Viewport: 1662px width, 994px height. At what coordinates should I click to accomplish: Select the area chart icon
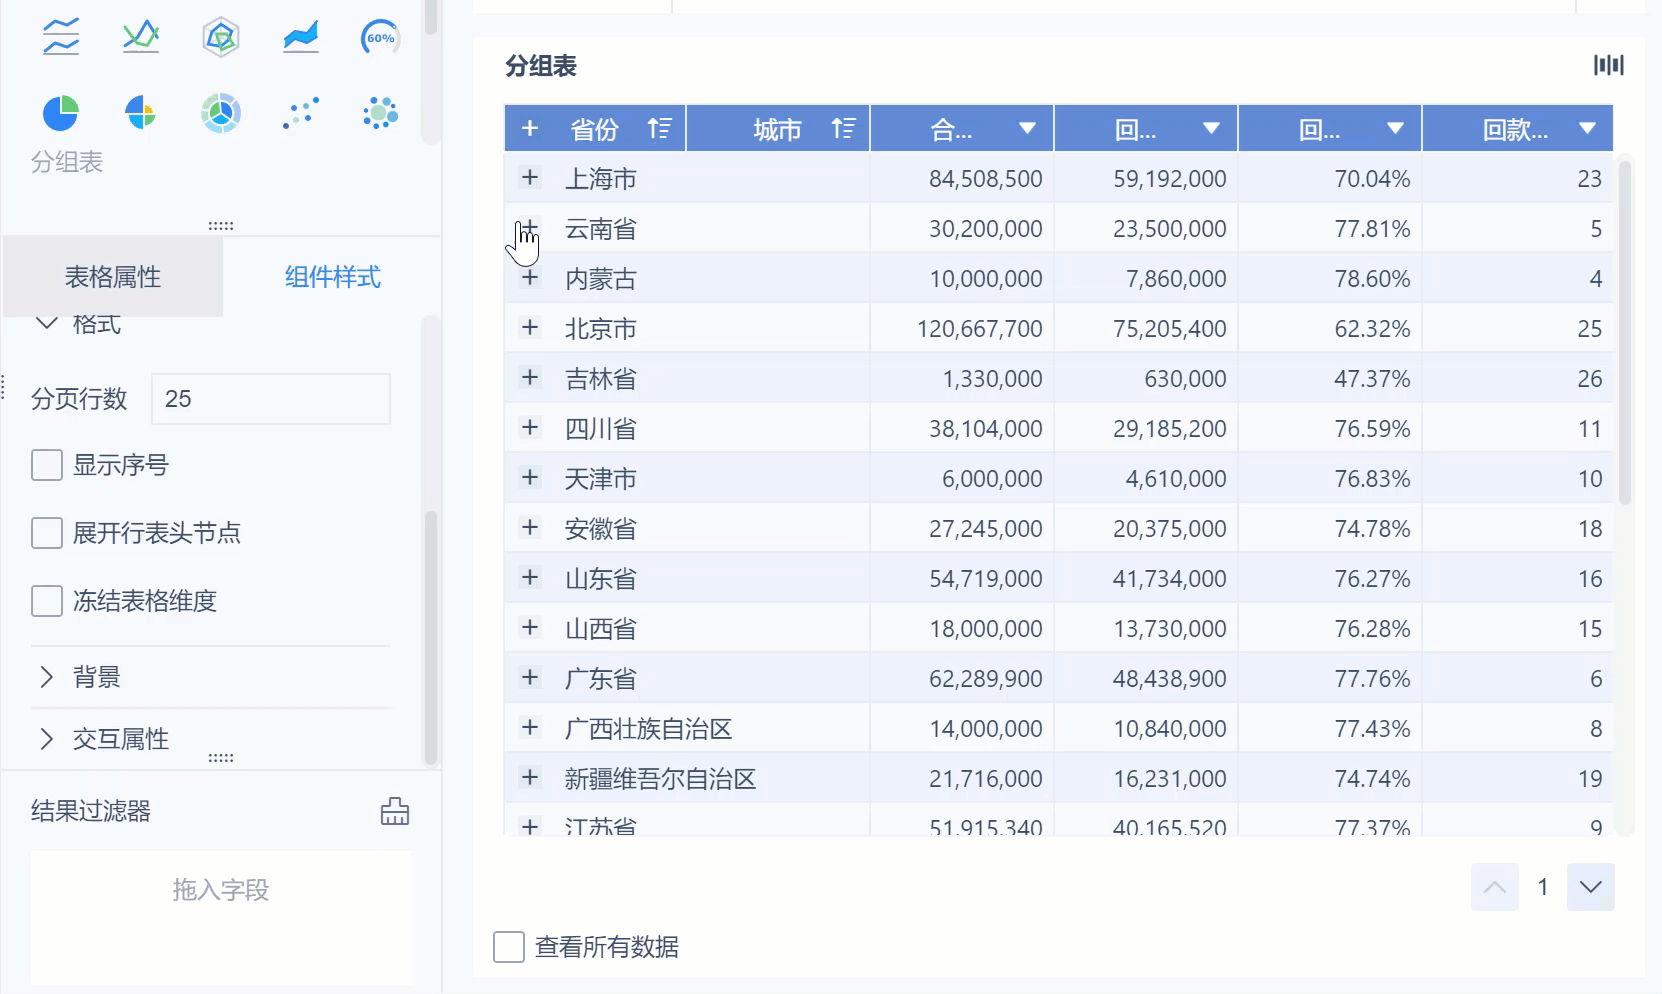(301, 37)
